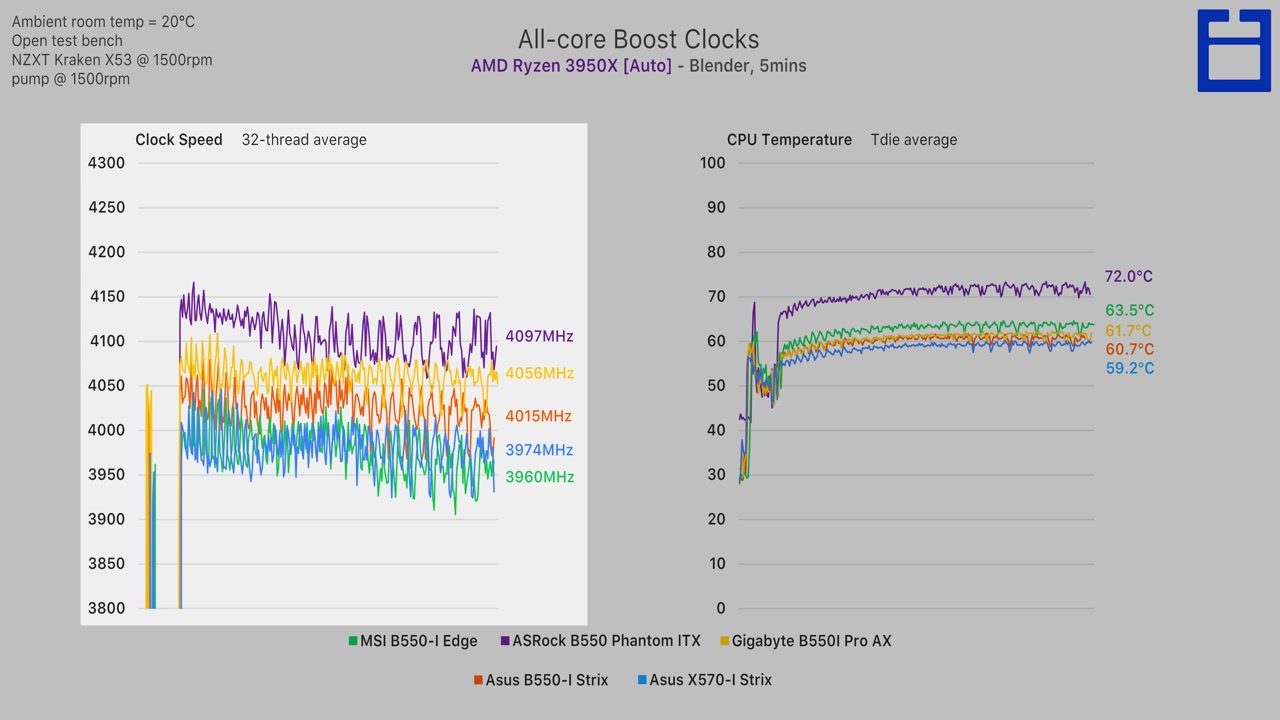Click the pump @ 1500rpm note
This screenshot has height=720, width=1280.
(x=71, y=79)
